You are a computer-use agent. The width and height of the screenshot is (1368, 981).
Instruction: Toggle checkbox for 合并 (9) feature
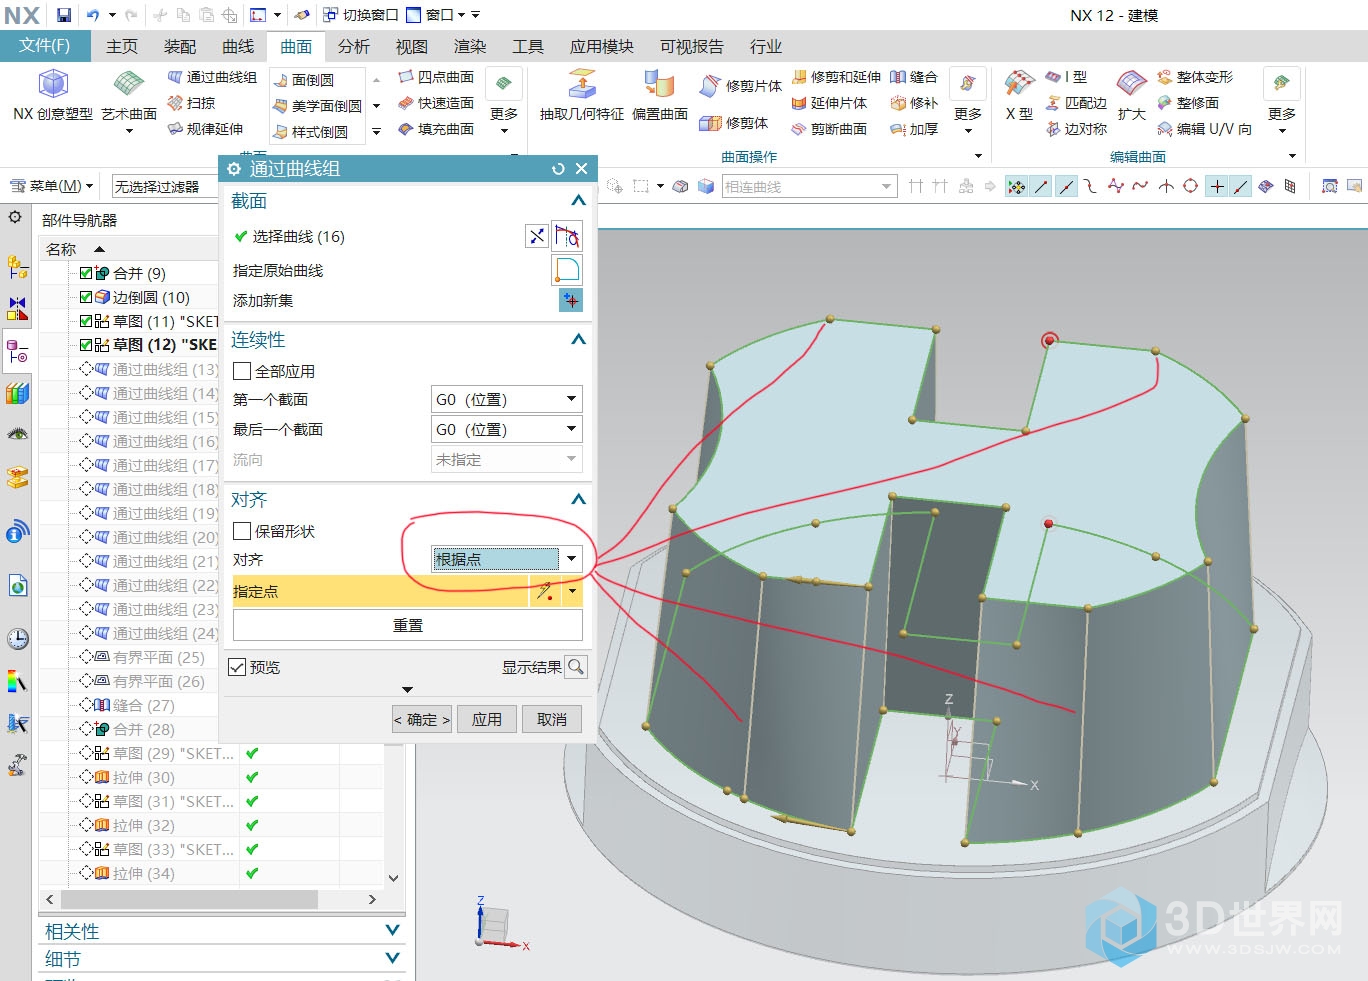(x=86, y=273)
